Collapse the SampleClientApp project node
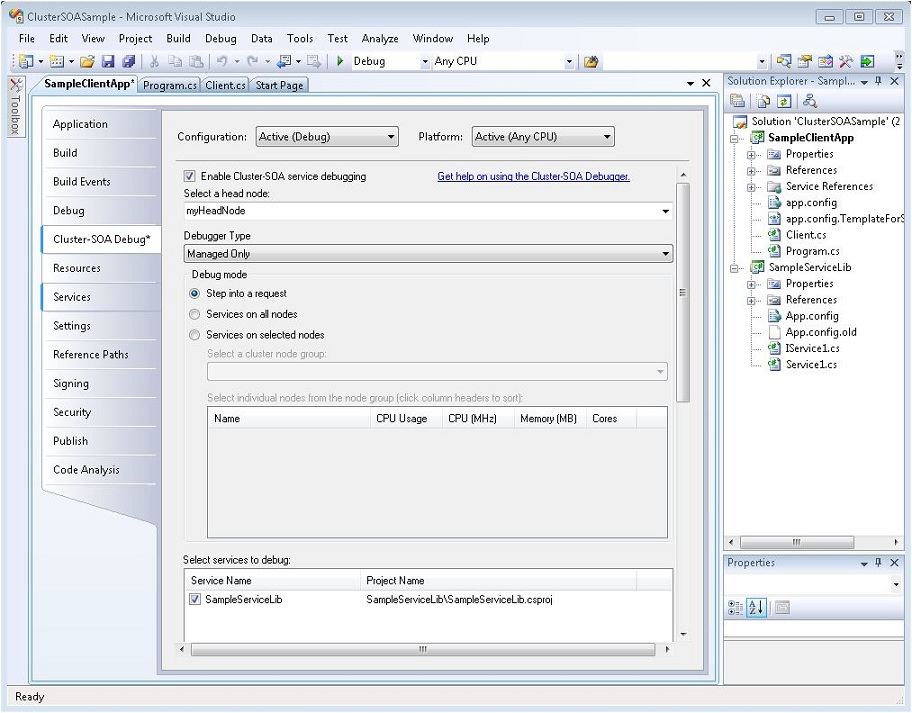The image size is (912, 713). click(x=733, y=138)
